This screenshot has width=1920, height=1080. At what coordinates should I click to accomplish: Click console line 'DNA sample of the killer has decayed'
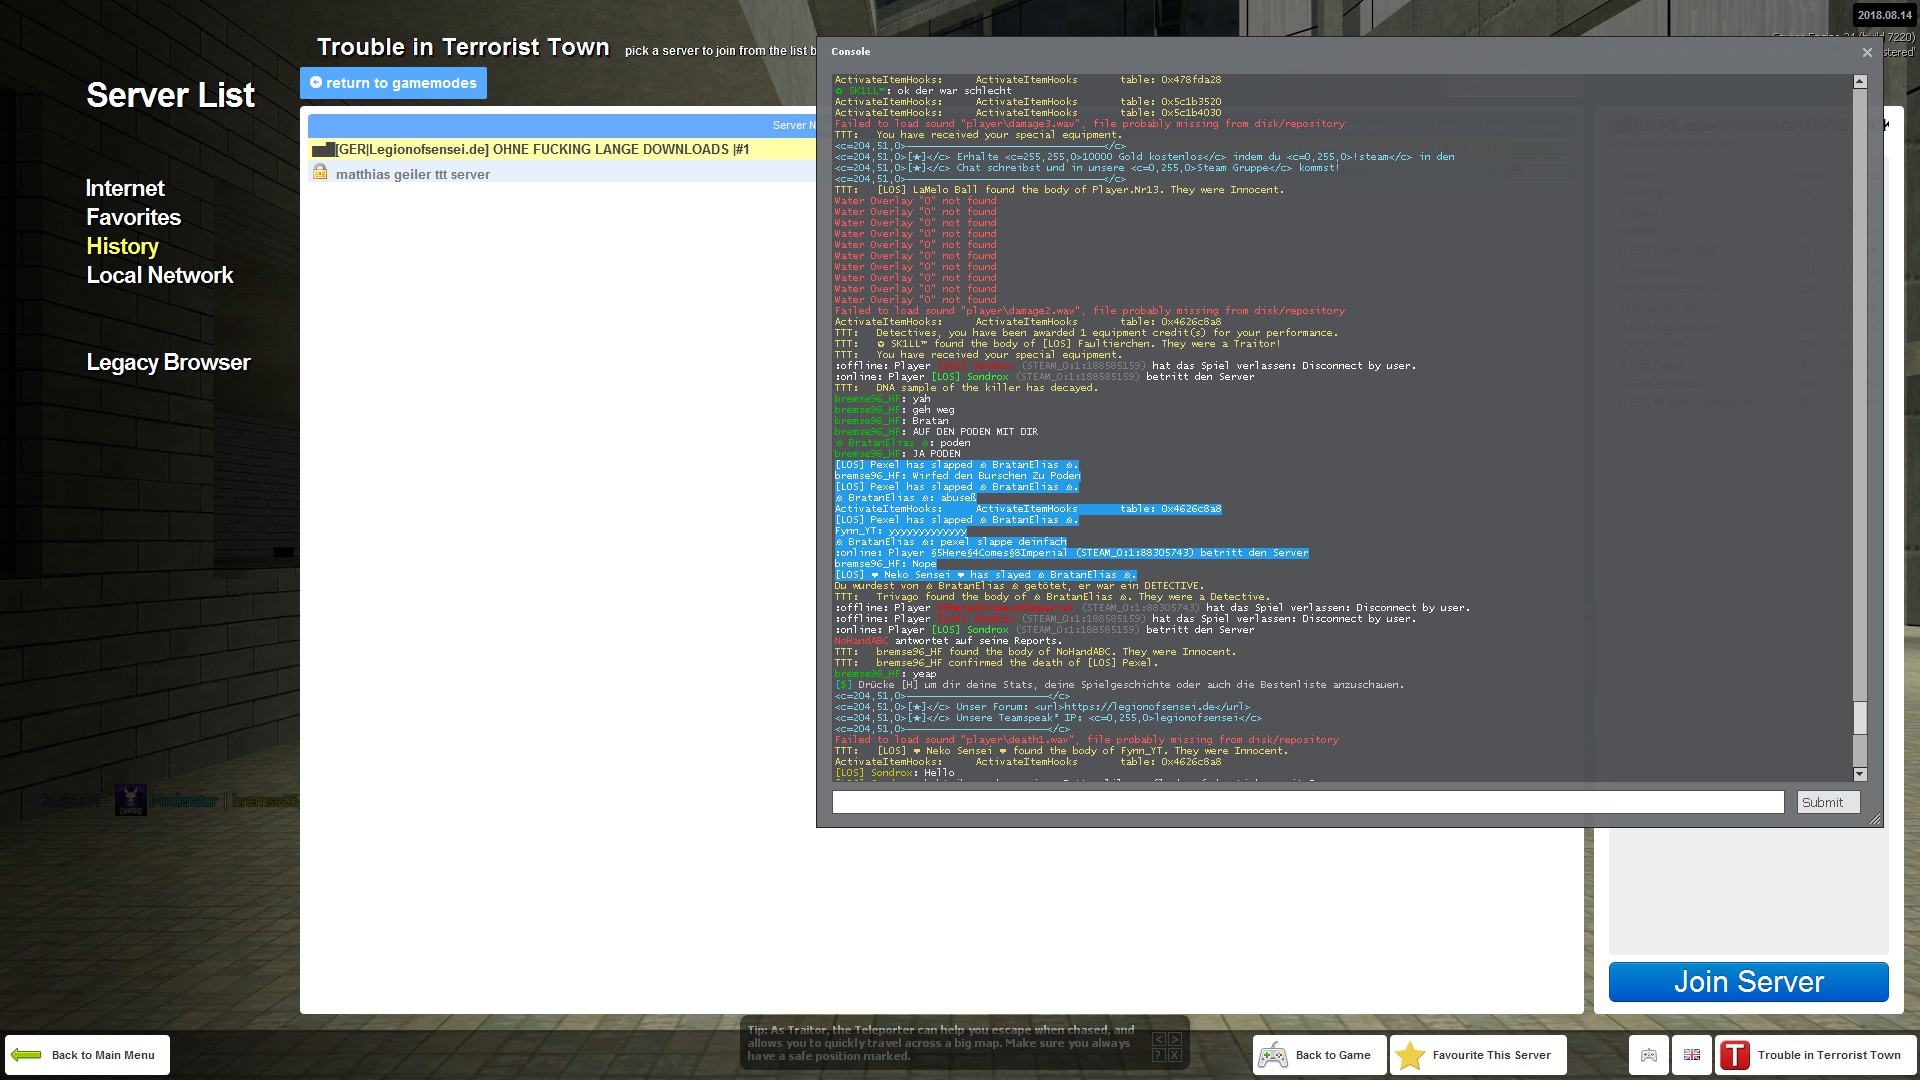[x=966, y=388]
